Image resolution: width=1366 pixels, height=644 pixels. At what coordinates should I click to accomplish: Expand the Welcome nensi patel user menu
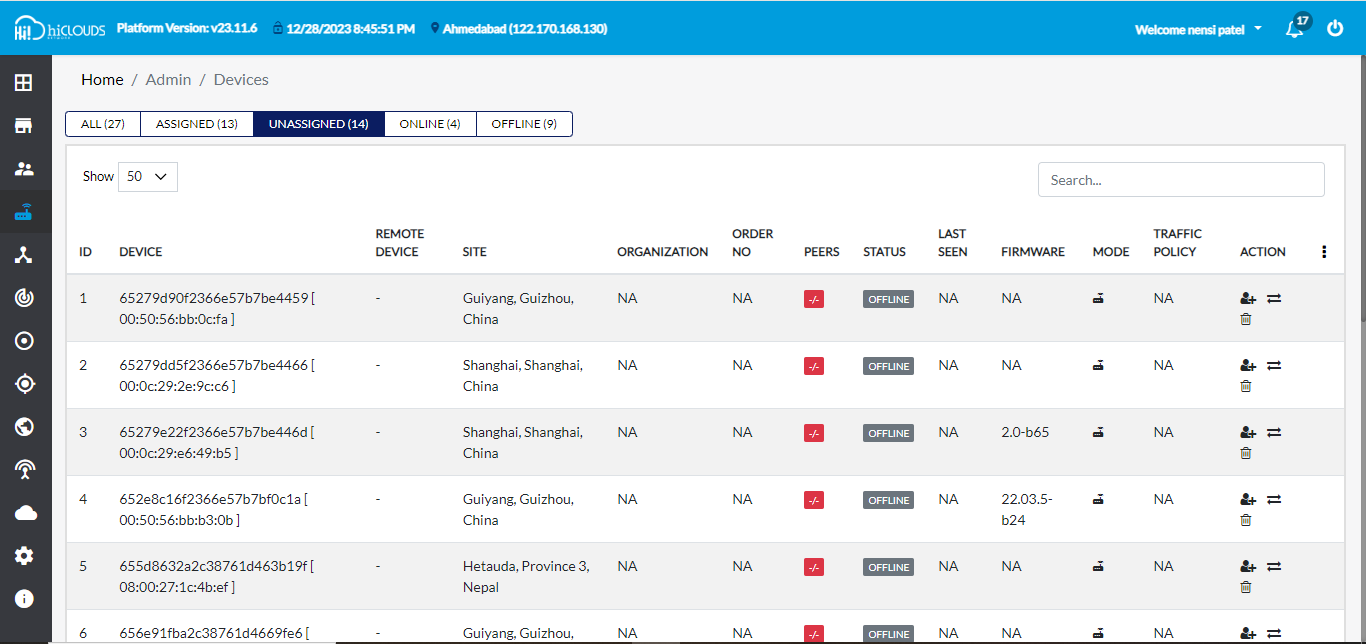[1198, 29]
